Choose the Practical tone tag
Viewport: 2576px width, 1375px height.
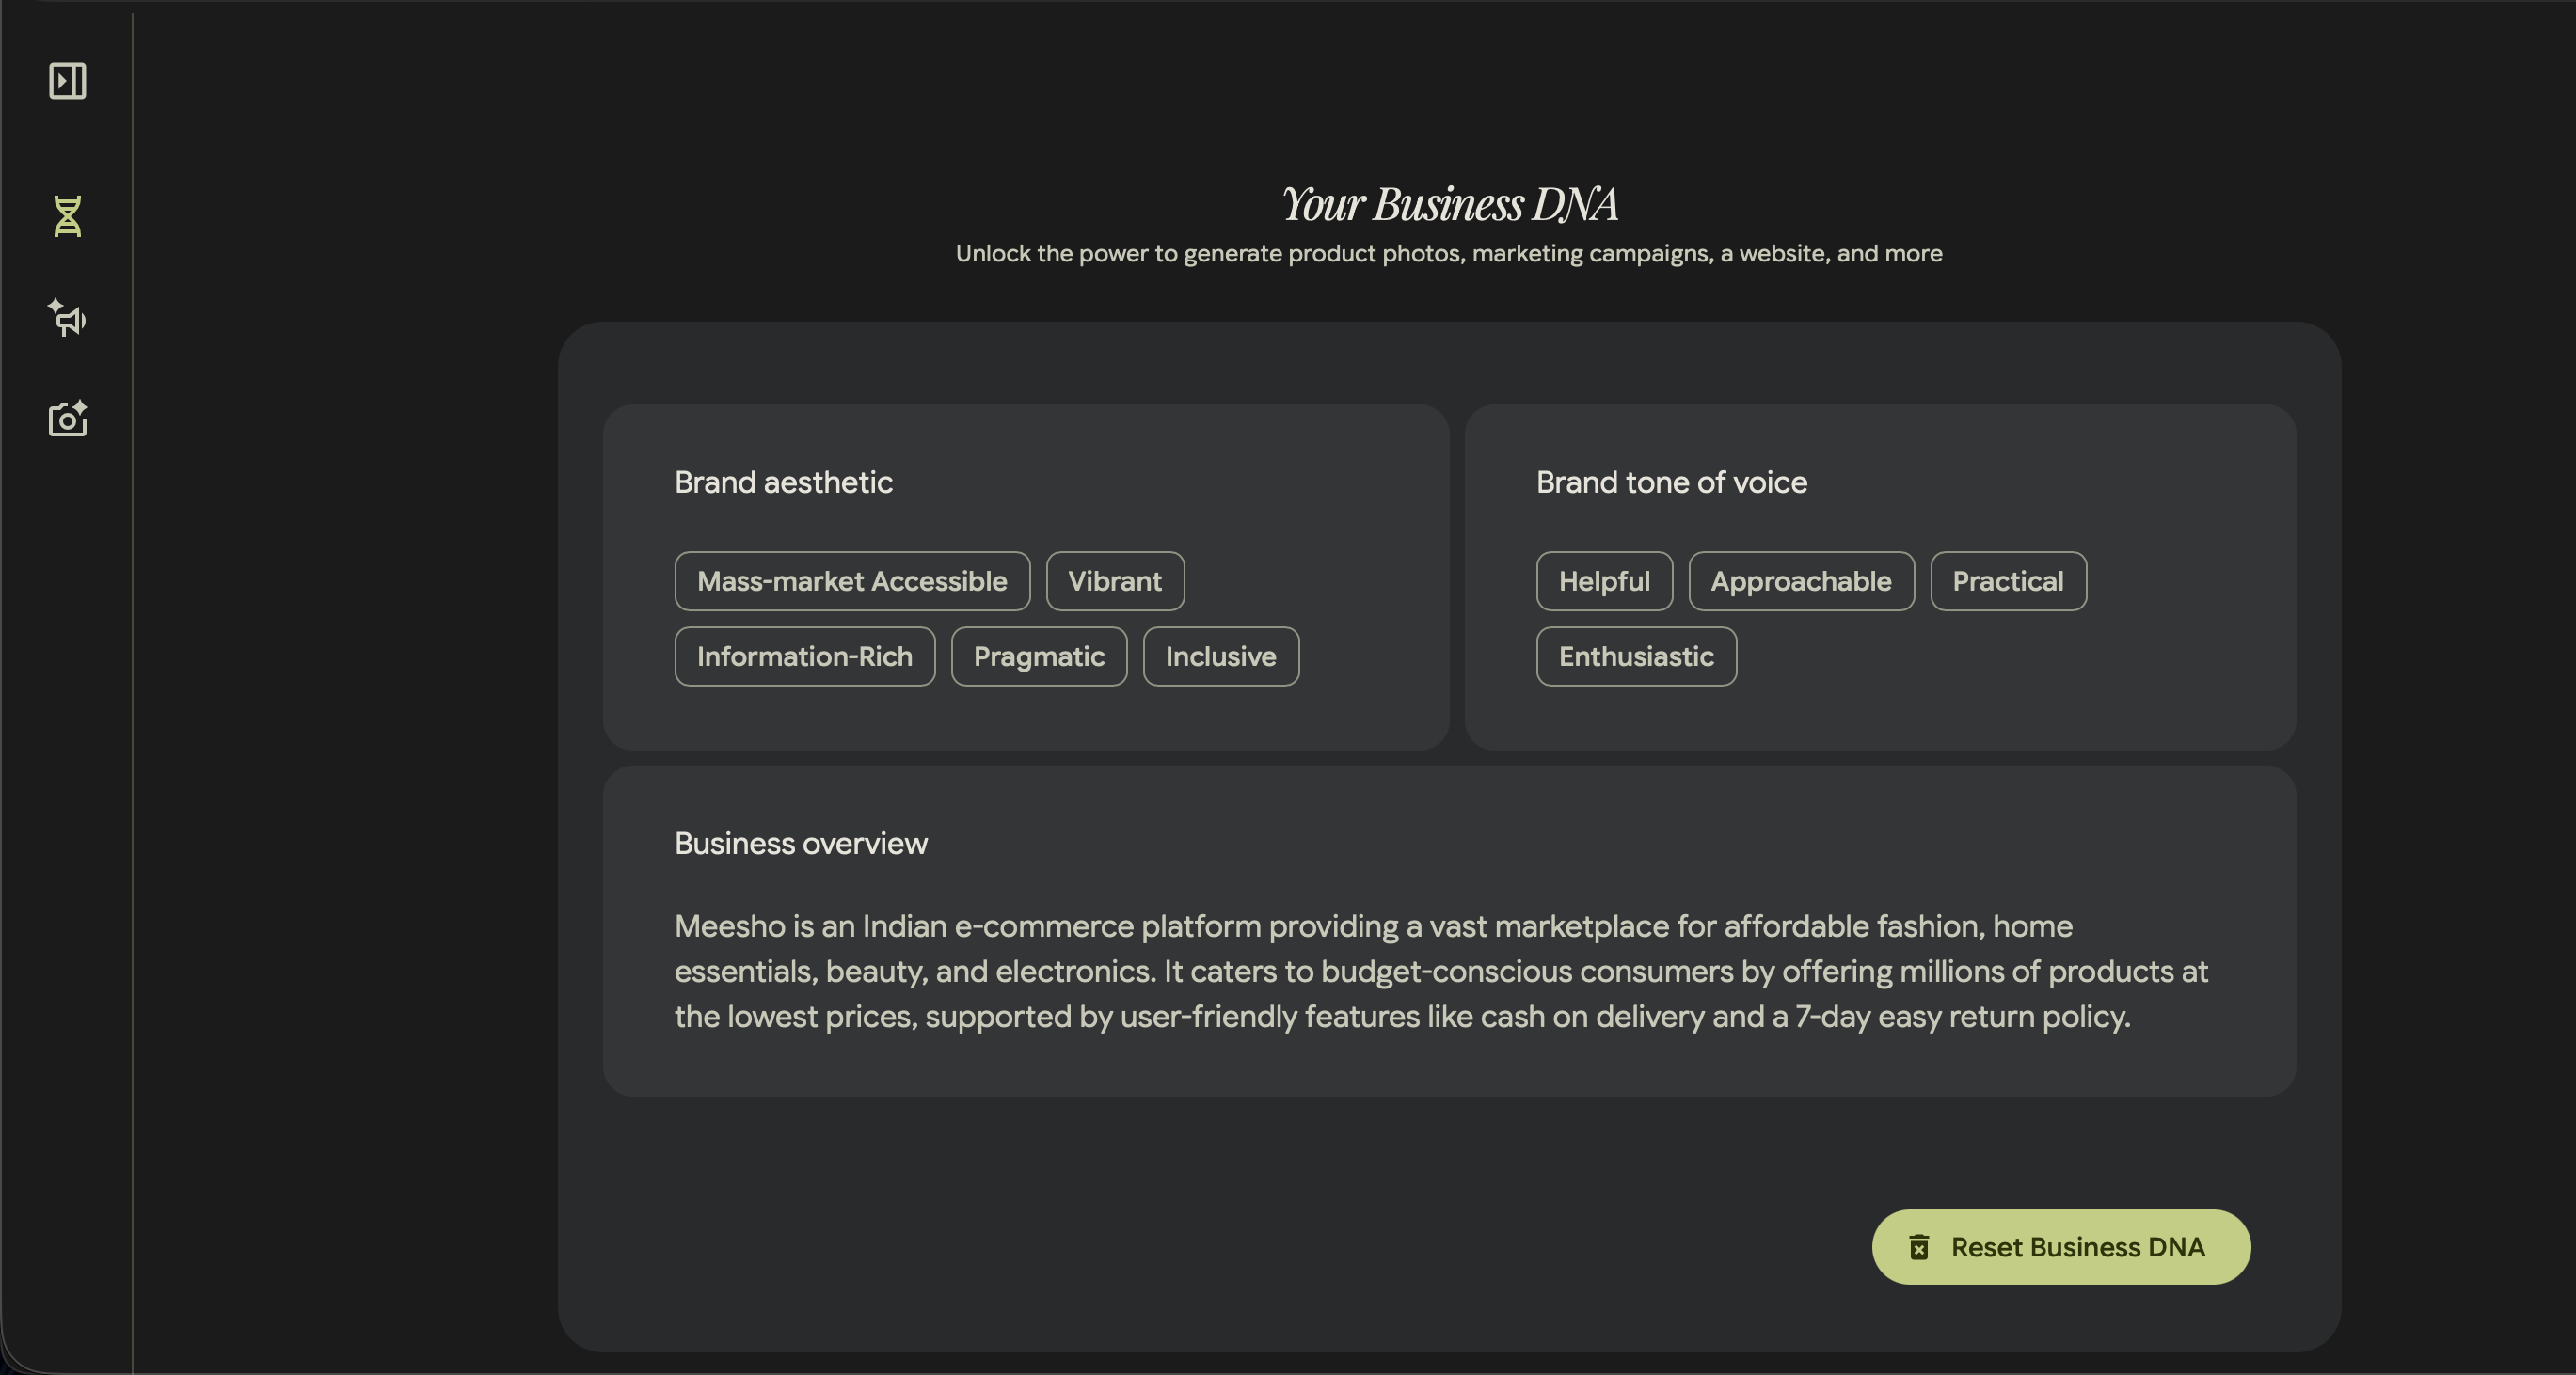pyautogui.click(x=2008, y=581)
